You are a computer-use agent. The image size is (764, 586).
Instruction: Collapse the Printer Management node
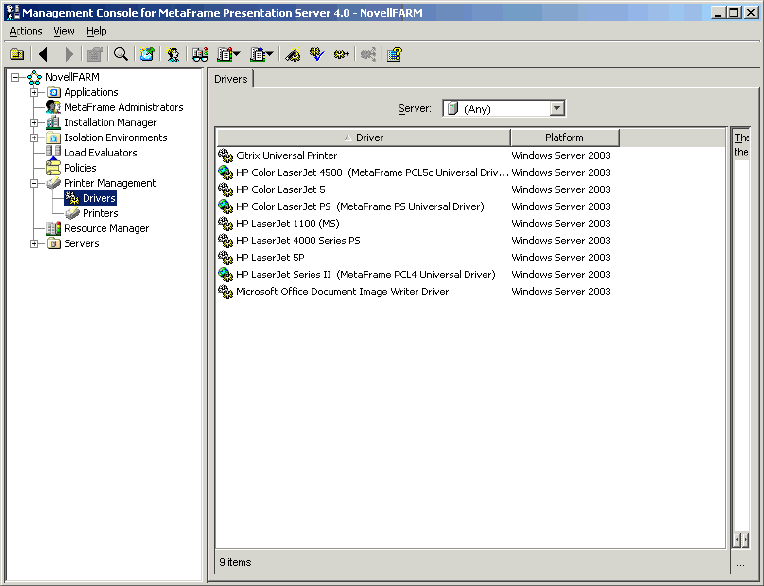click(34, 183)
